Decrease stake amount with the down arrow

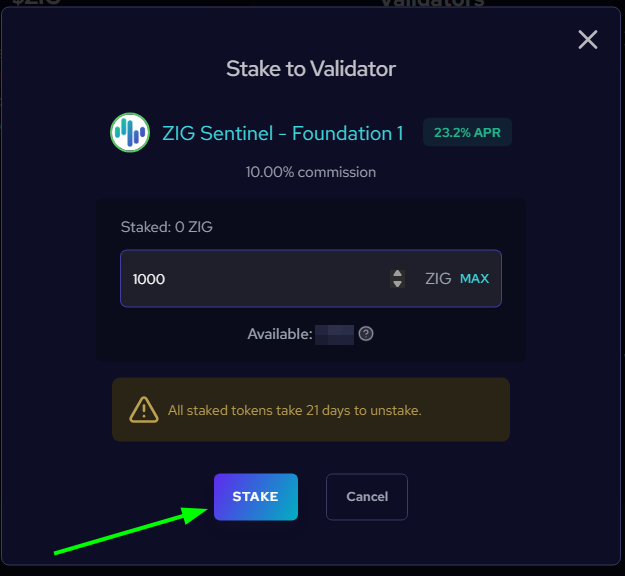(x=397, y=285)
